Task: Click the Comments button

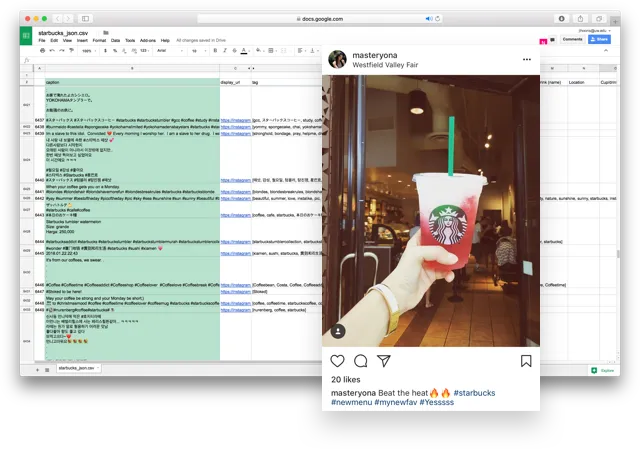Action: [x=572, y=39]
